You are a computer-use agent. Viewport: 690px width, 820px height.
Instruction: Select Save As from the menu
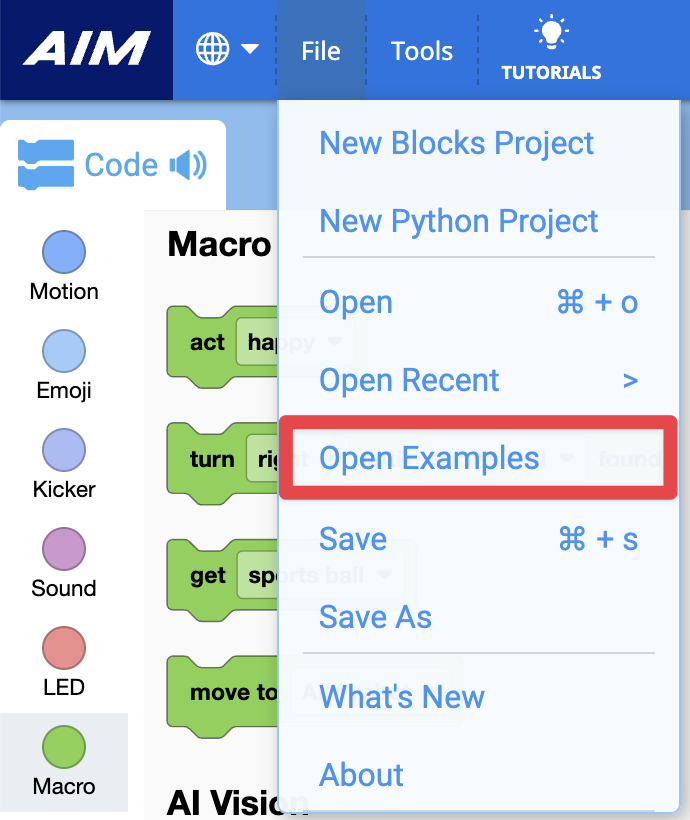pyautogui.click(x=375, y=617)
